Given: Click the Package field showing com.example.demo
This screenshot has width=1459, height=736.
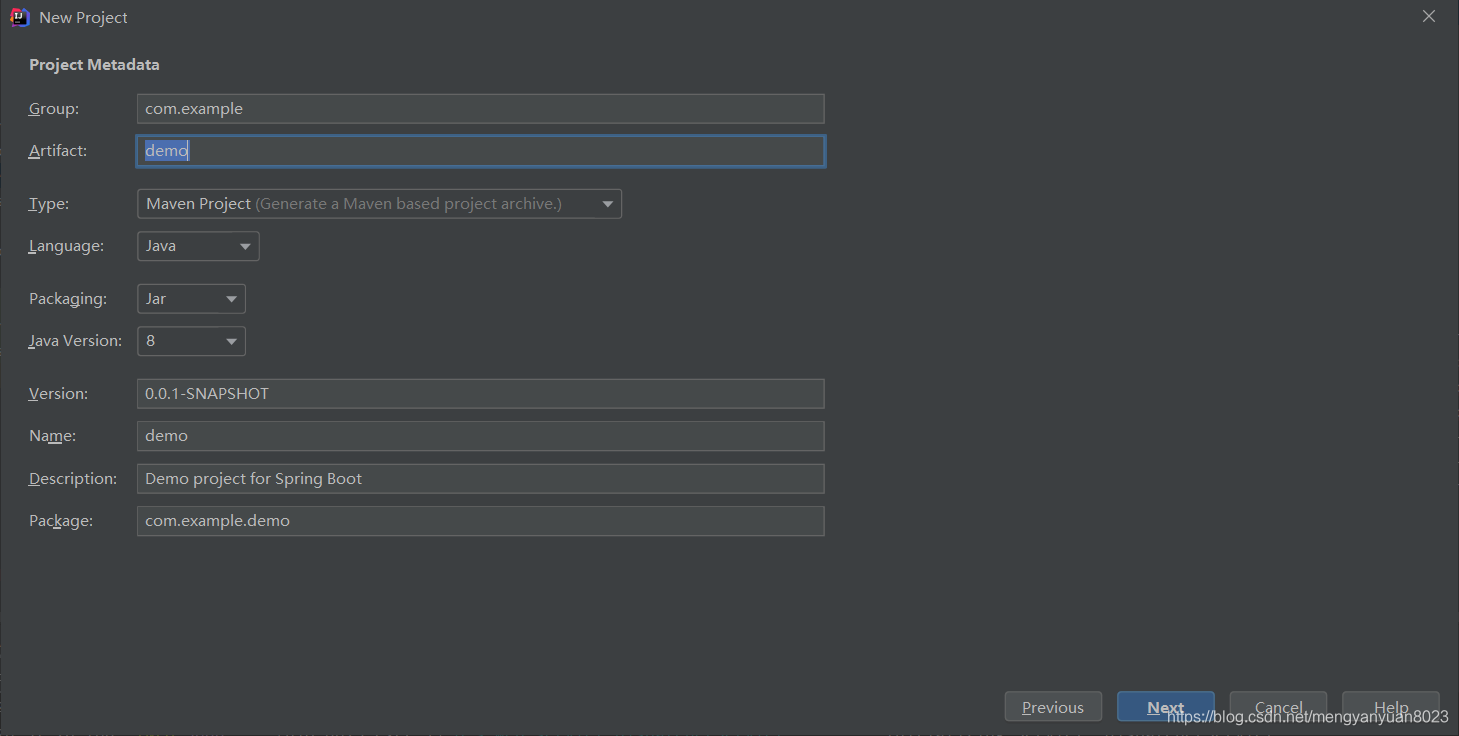Looking at the screenshot, I should [480, 520].
